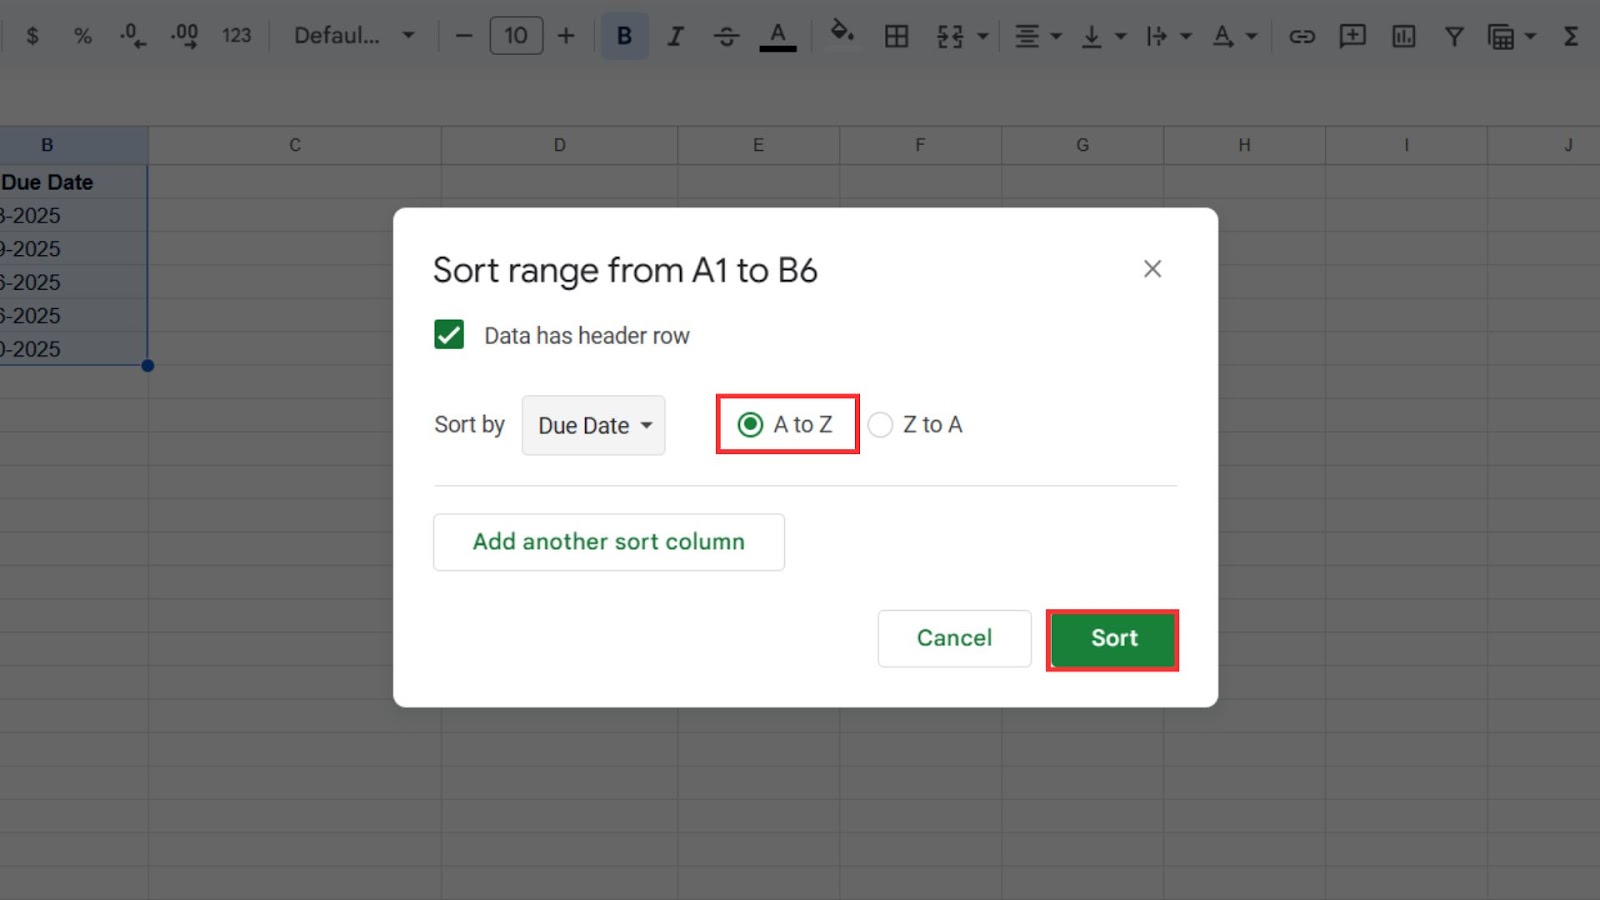The height and width of the screenshot is (900, 1600).
Task: Confirm sorting with the Sort button
Action: point(1112,638)
